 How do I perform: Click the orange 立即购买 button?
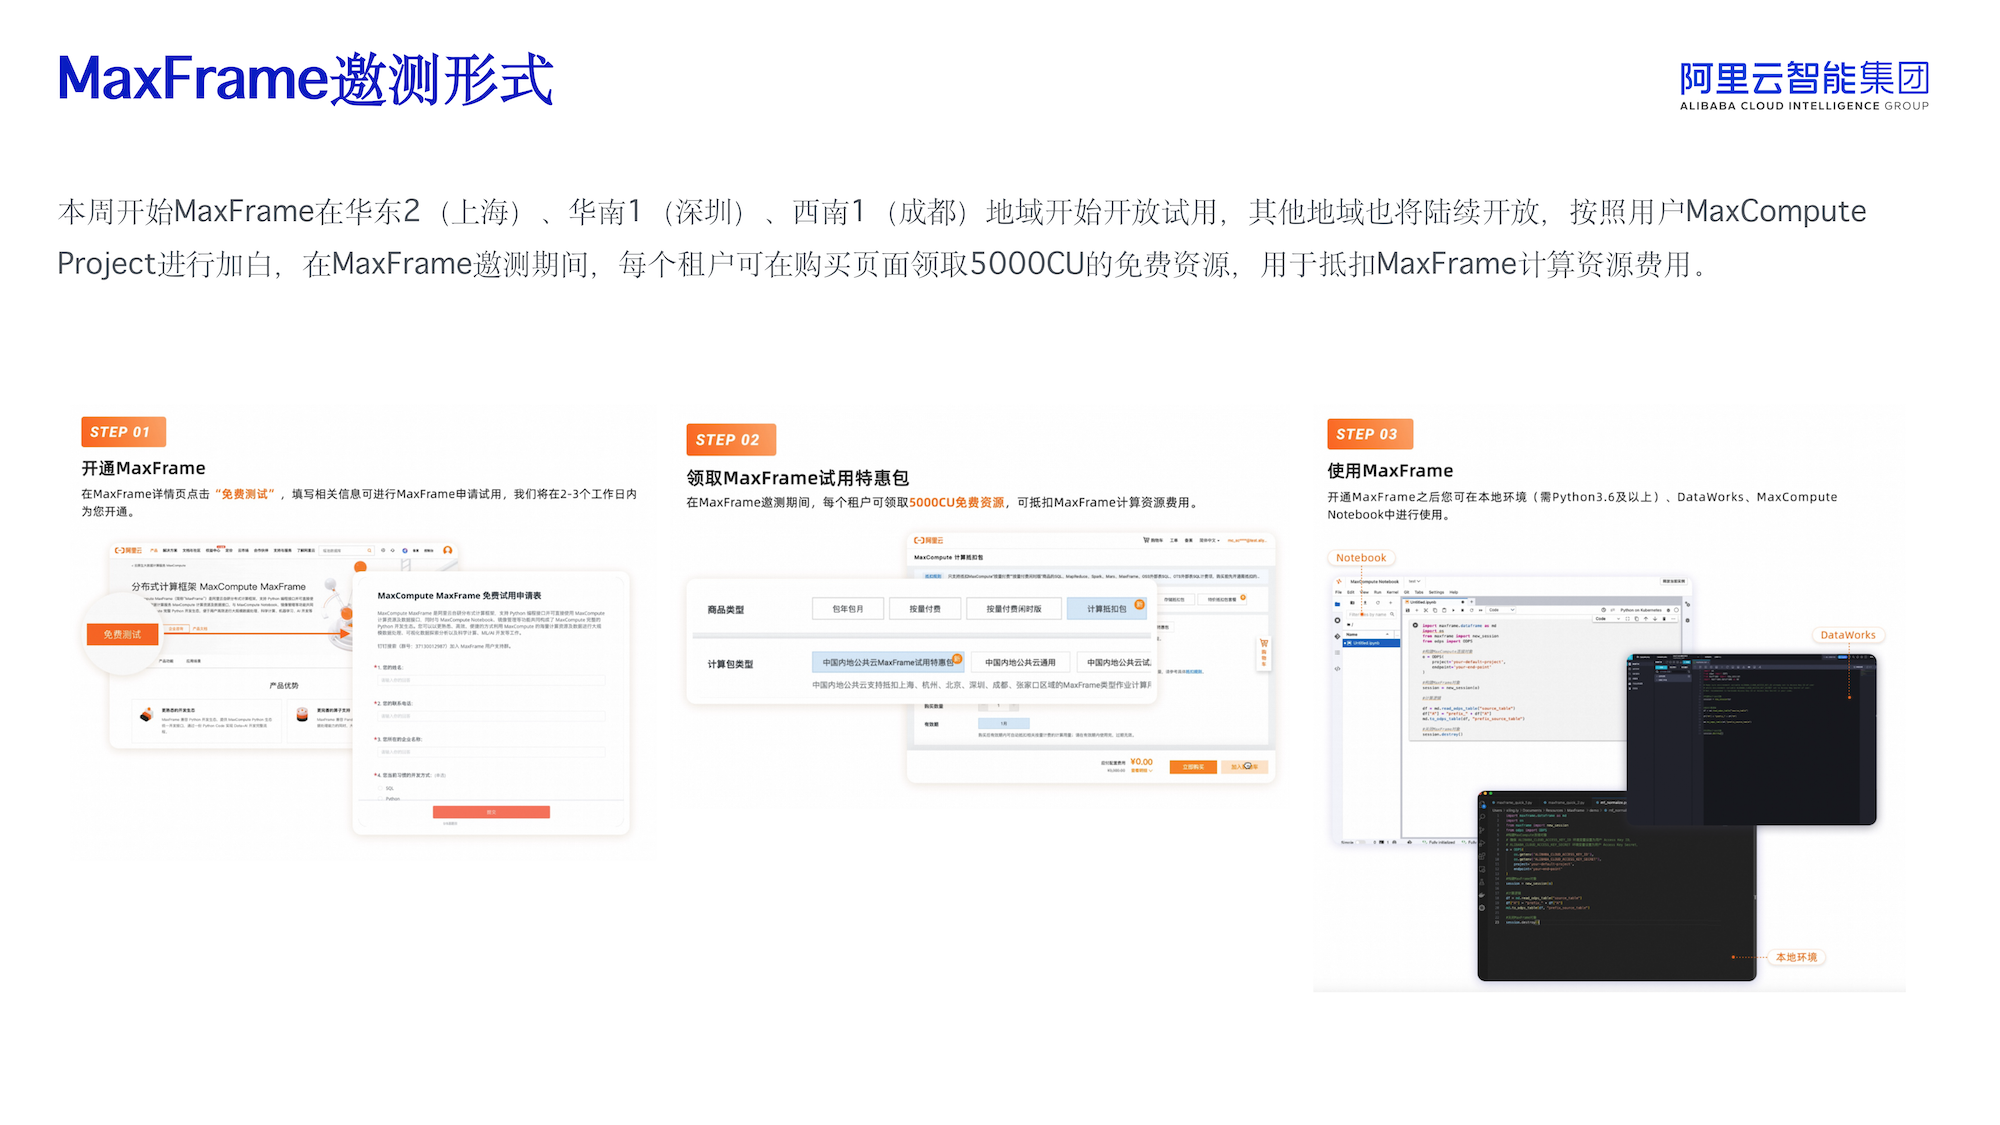coord(1193,767)
